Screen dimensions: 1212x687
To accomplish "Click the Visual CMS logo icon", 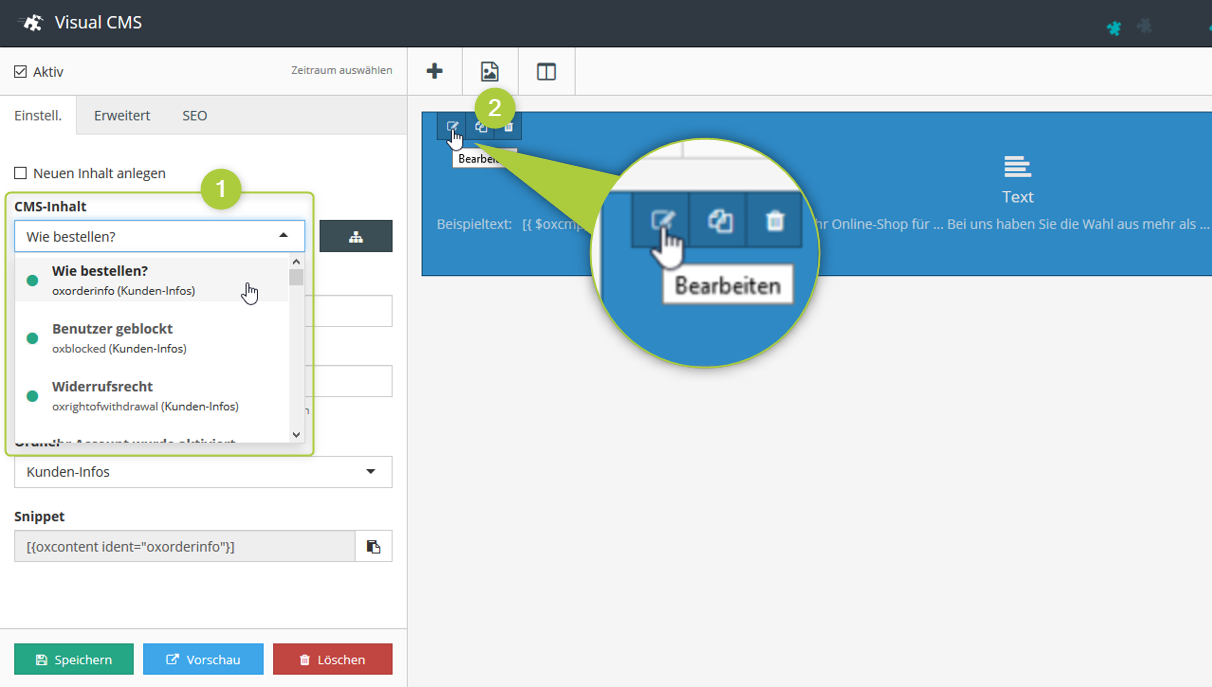I will point(32,22).
